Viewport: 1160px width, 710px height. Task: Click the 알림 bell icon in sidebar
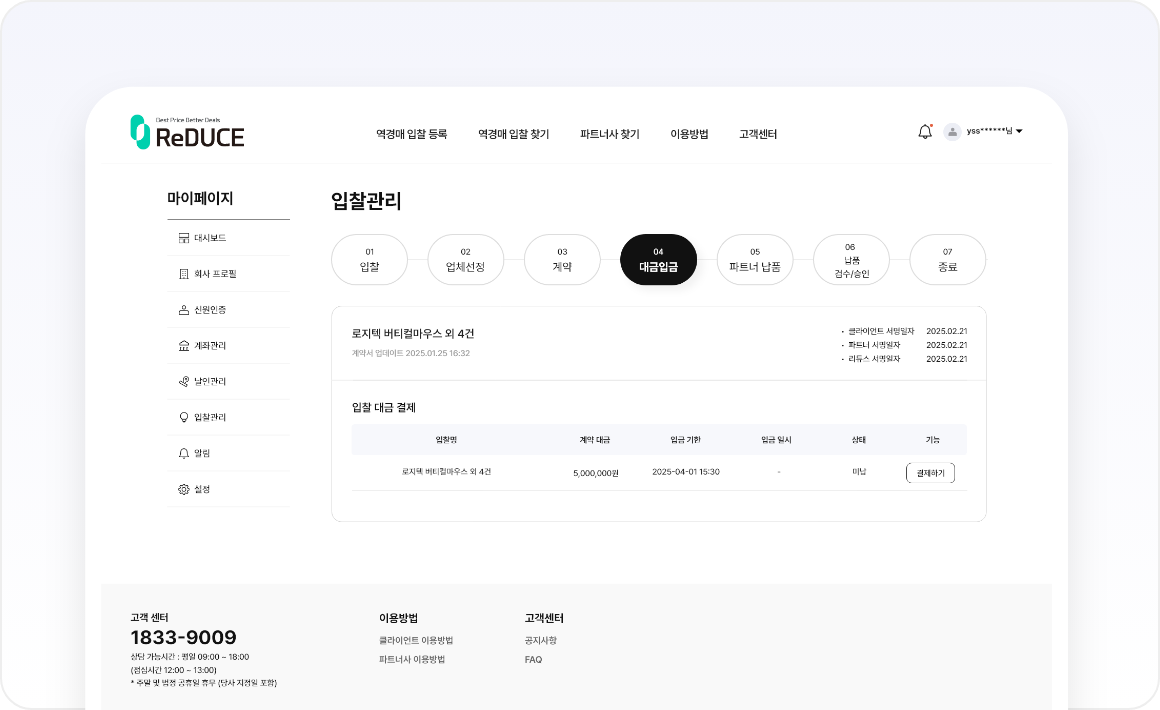pyautogui.click(x=183, y=453)
